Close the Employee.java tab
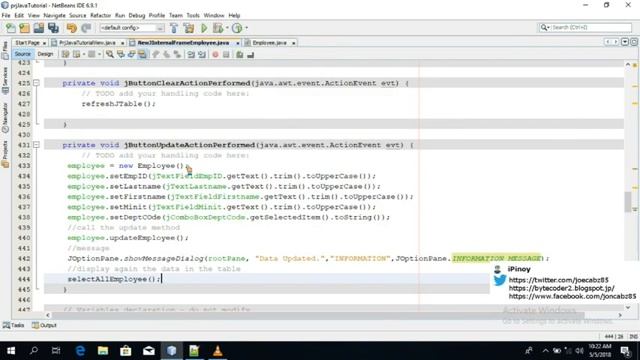The width and height of the screenshot is (640, 360). (293, 43)
